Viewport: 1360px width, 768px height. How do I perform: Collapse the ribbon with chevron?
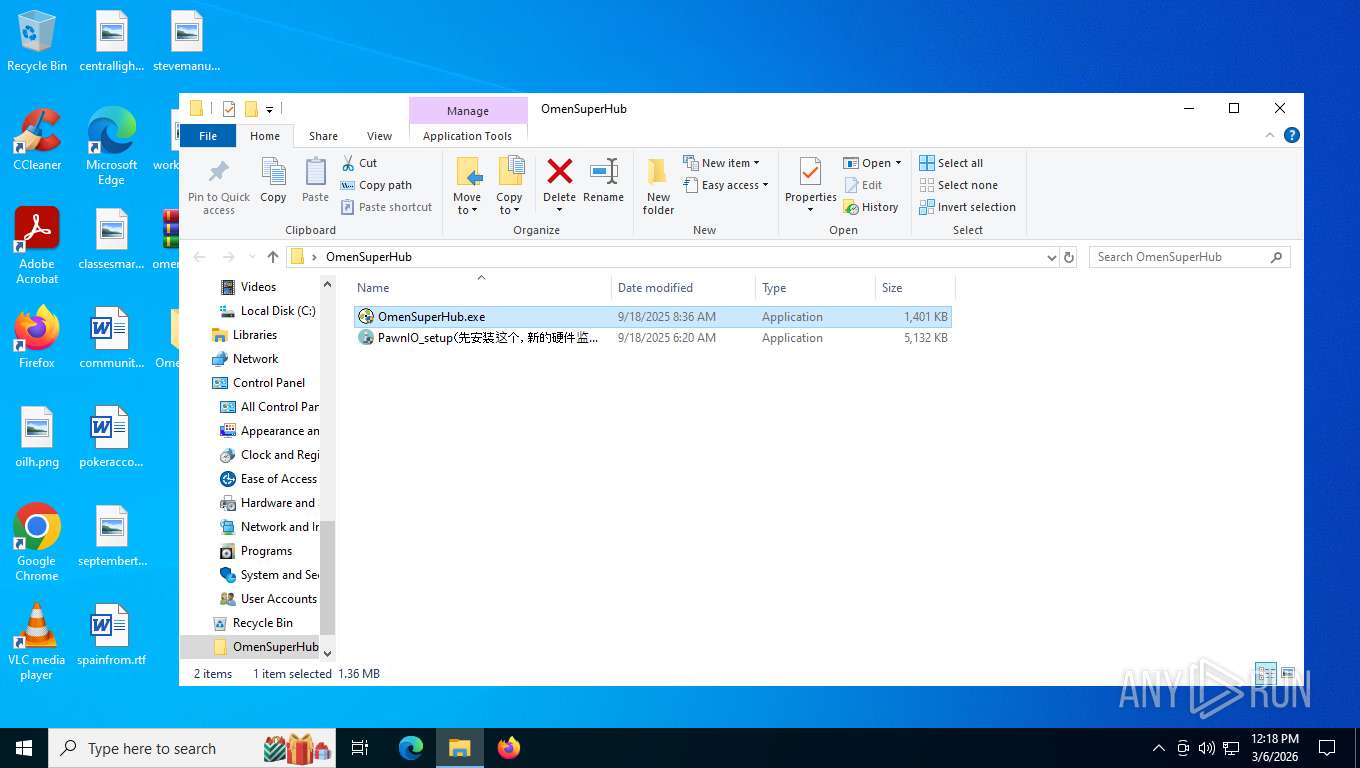click(x=1271, y=135)
